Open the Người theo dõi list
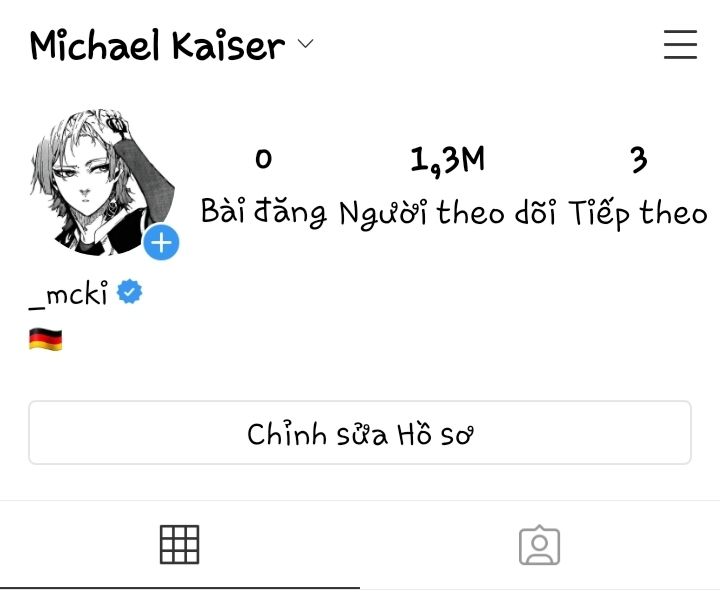 click(447, 213)
